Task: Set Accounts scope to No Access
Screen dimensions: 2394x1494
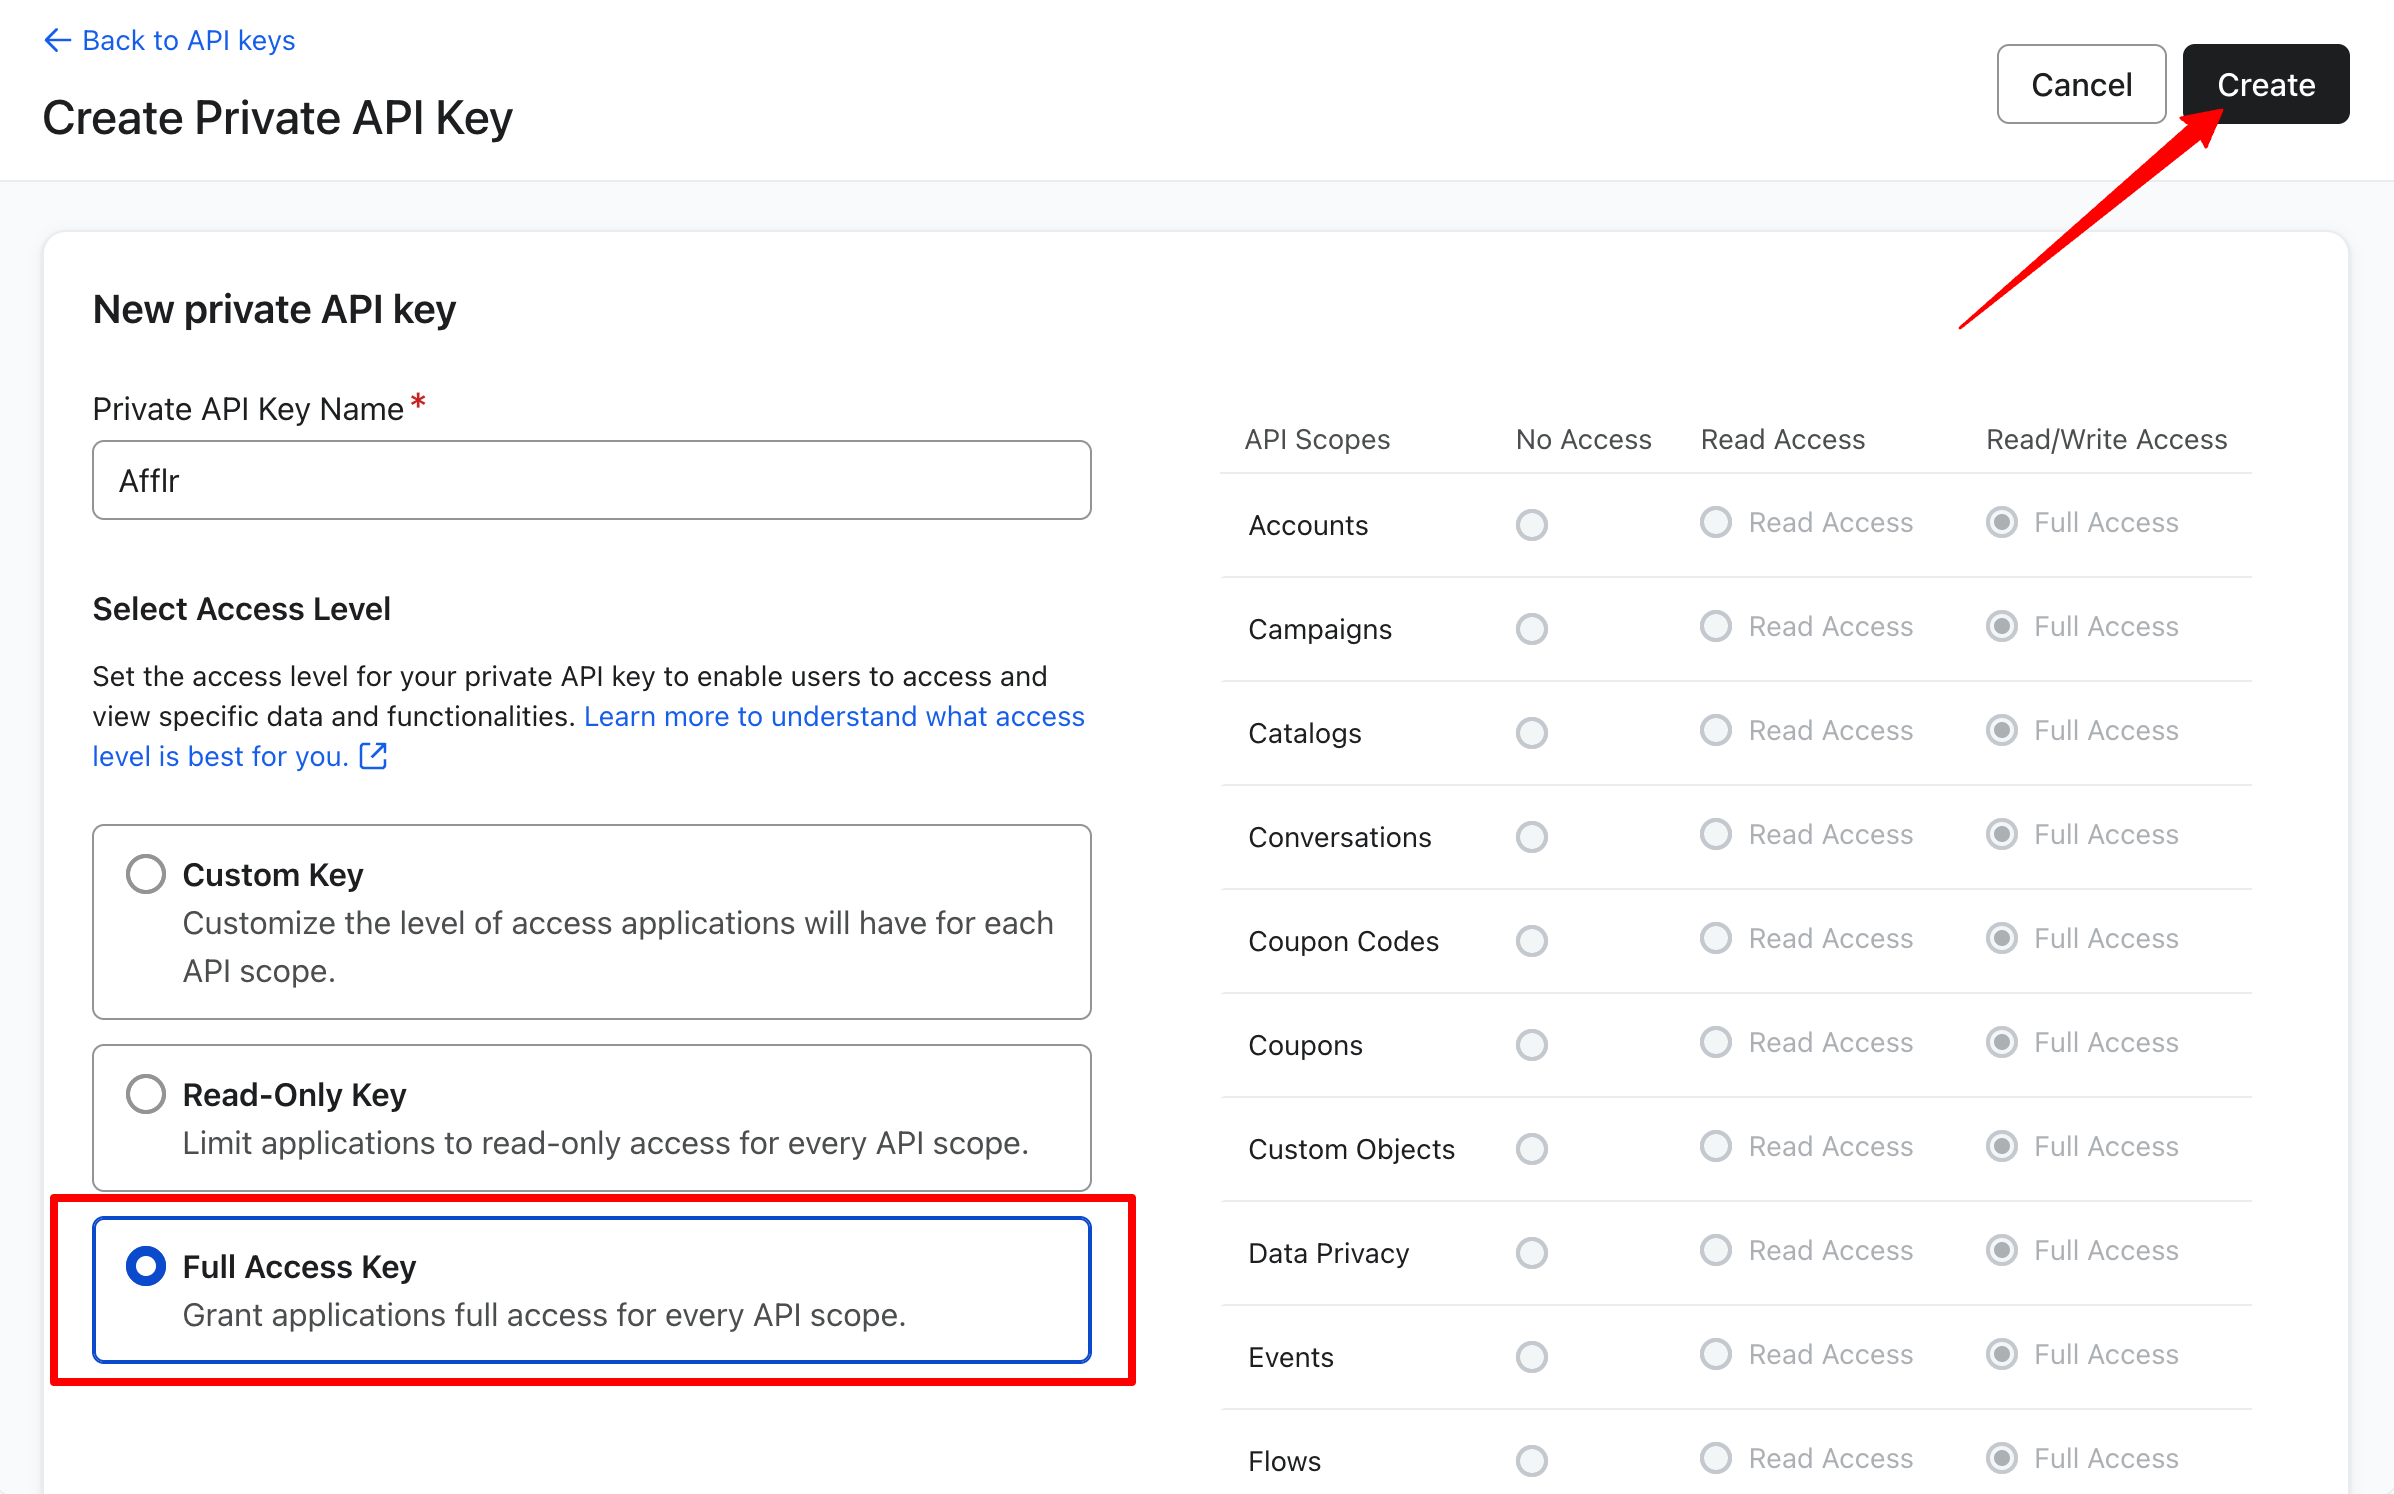Action: [x=1531, y=525]
